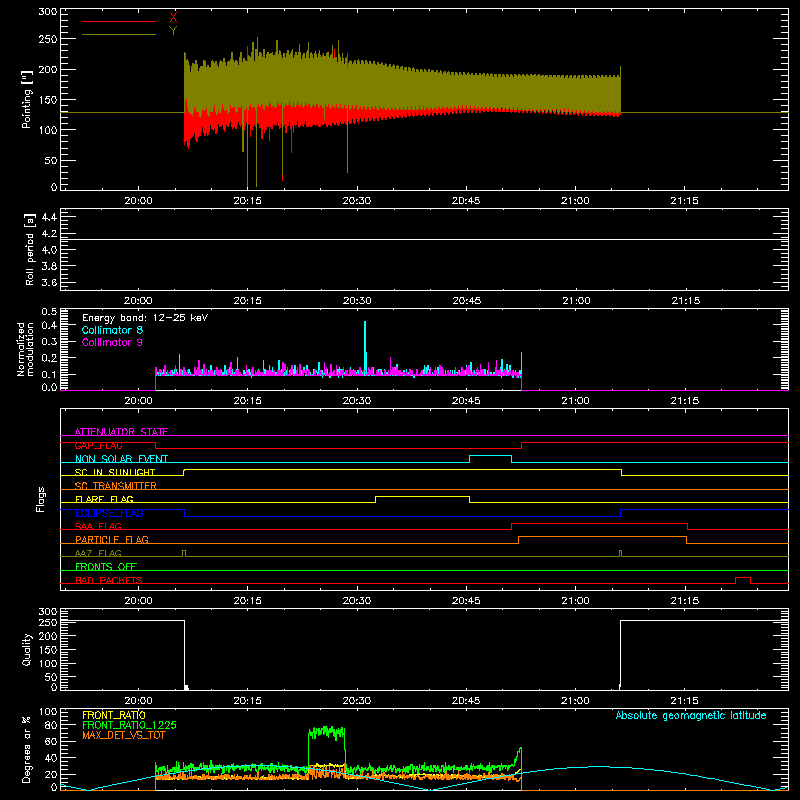The height and width of the screenshot is (800, 800).
Task: Click the red X legend label
Action: 173,18
